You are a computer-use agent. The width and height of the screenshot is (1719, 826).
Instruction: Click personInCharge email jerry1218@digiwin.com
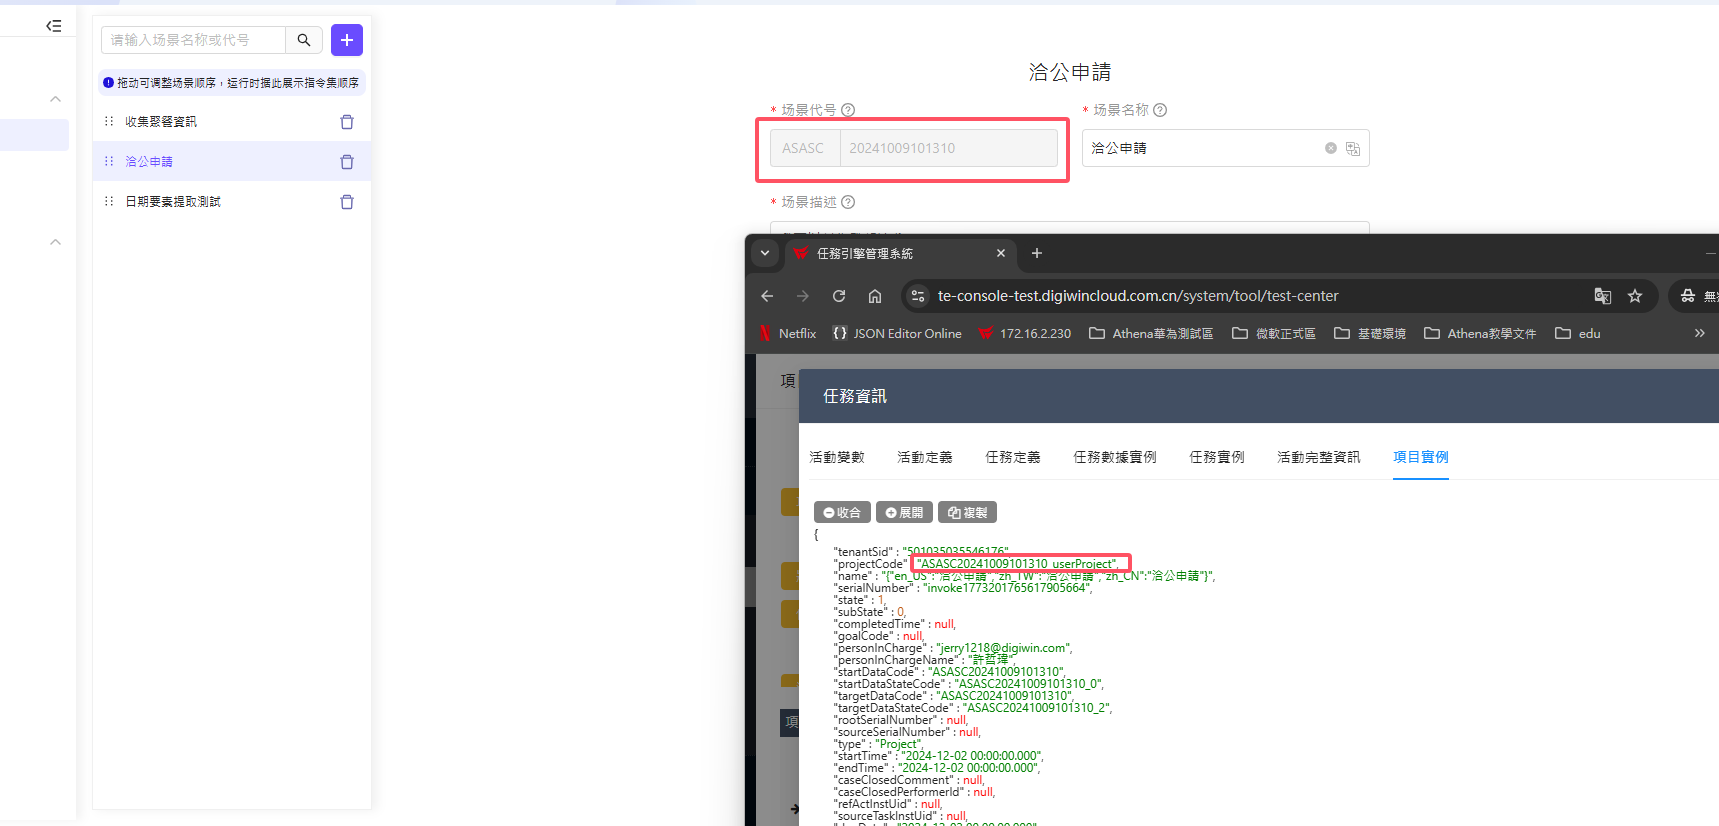(1003, 648)
